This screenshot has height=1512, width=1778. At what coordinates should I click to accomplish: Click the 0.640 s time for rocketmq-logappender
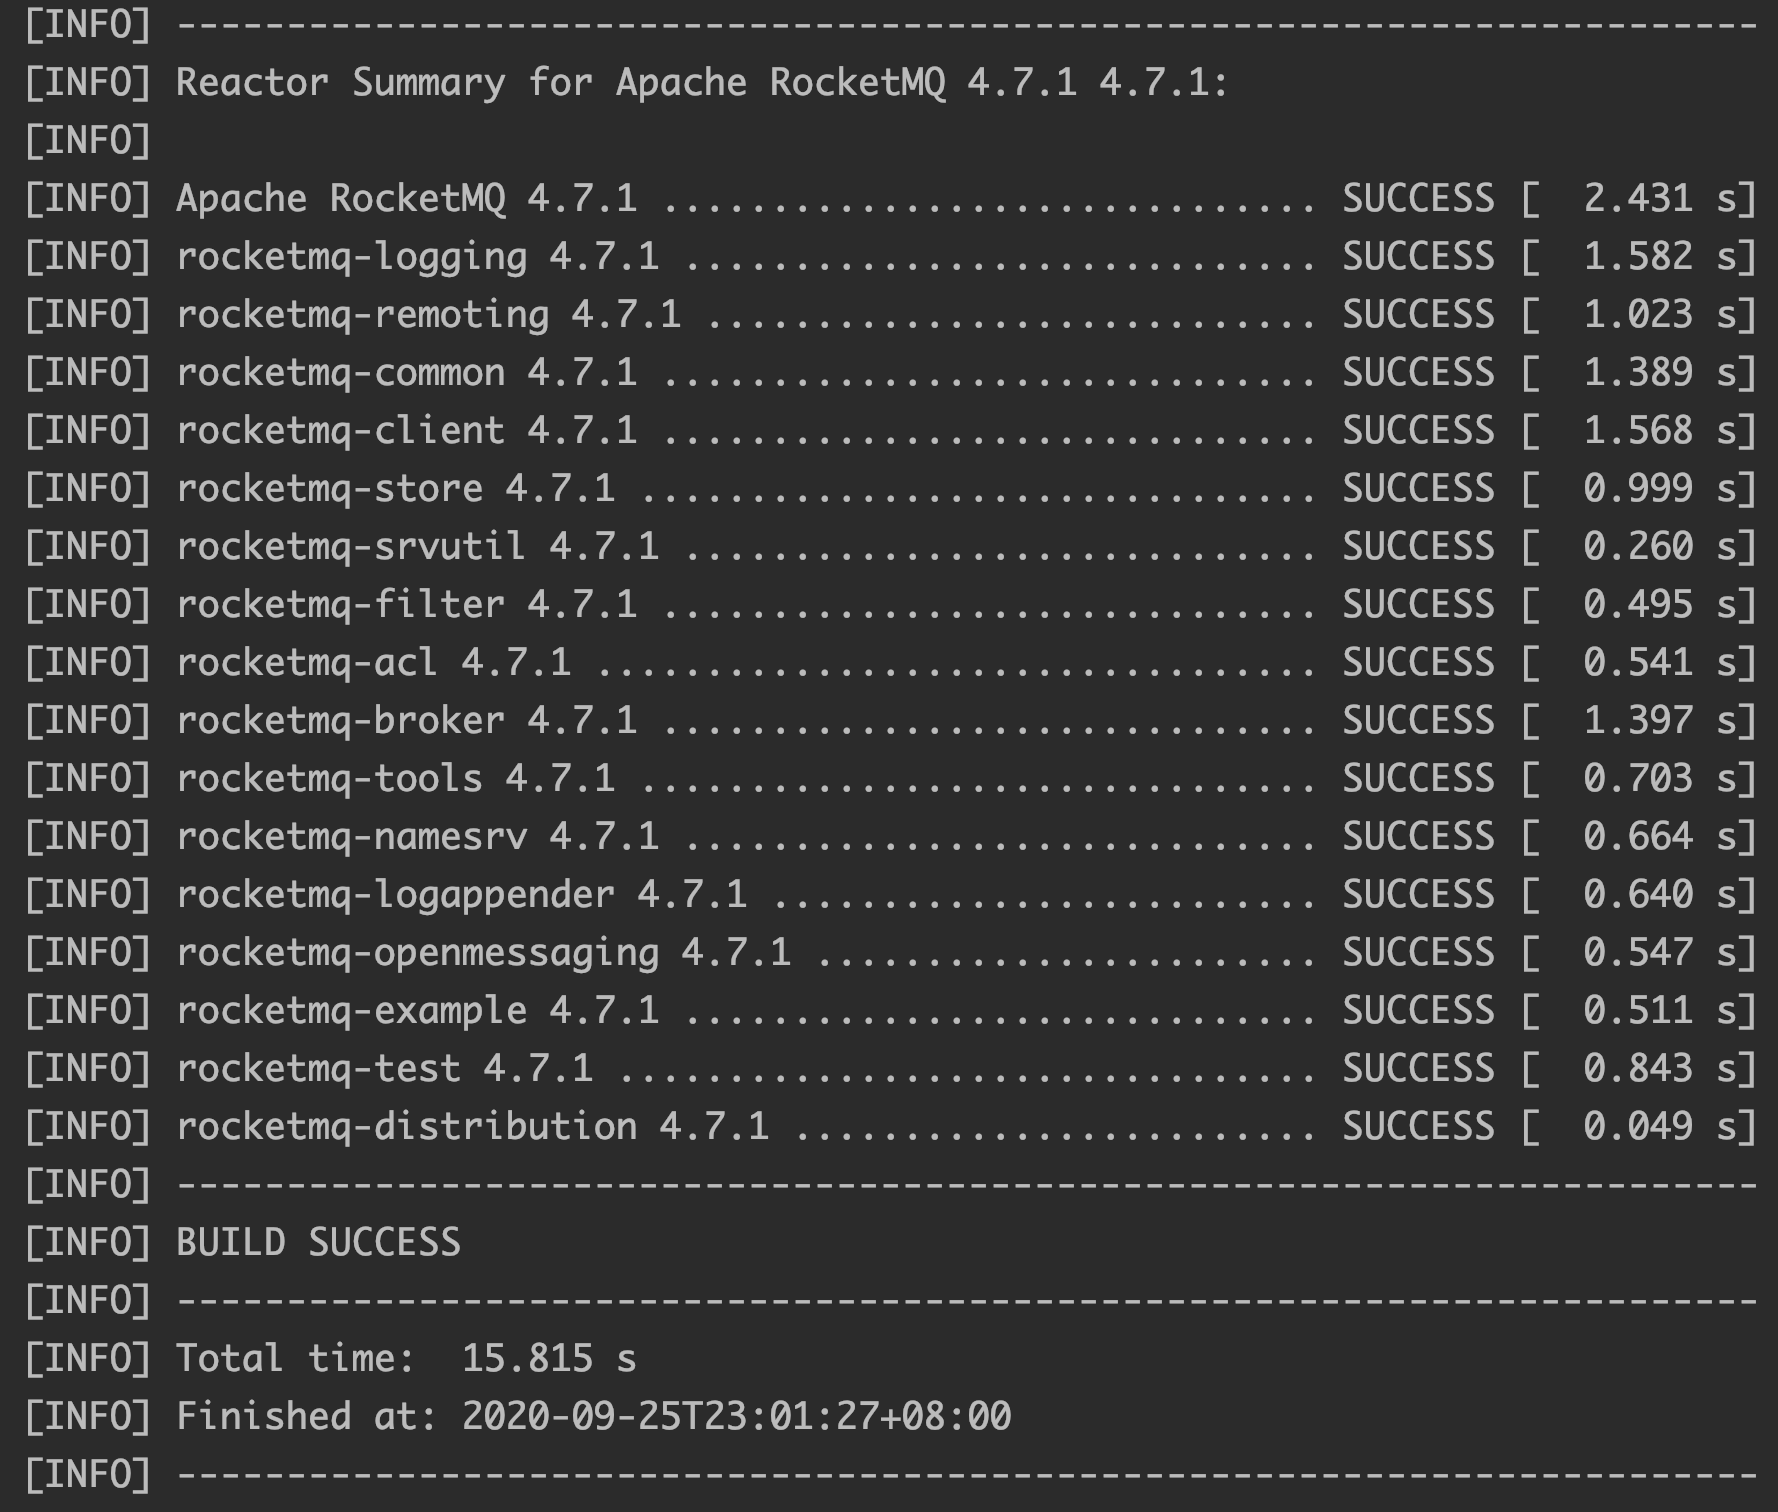(1660, 894)
